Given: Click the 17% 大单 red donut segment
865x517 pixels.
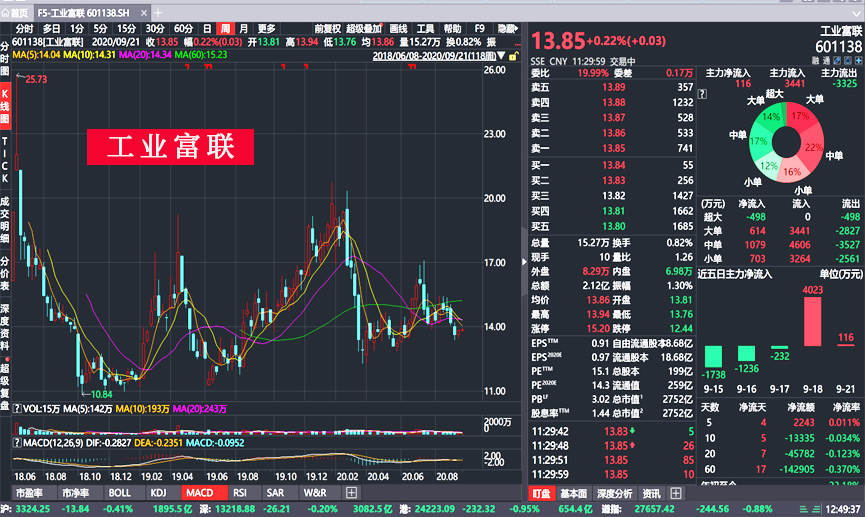Looking at the screenshot, I should point(800,116).
